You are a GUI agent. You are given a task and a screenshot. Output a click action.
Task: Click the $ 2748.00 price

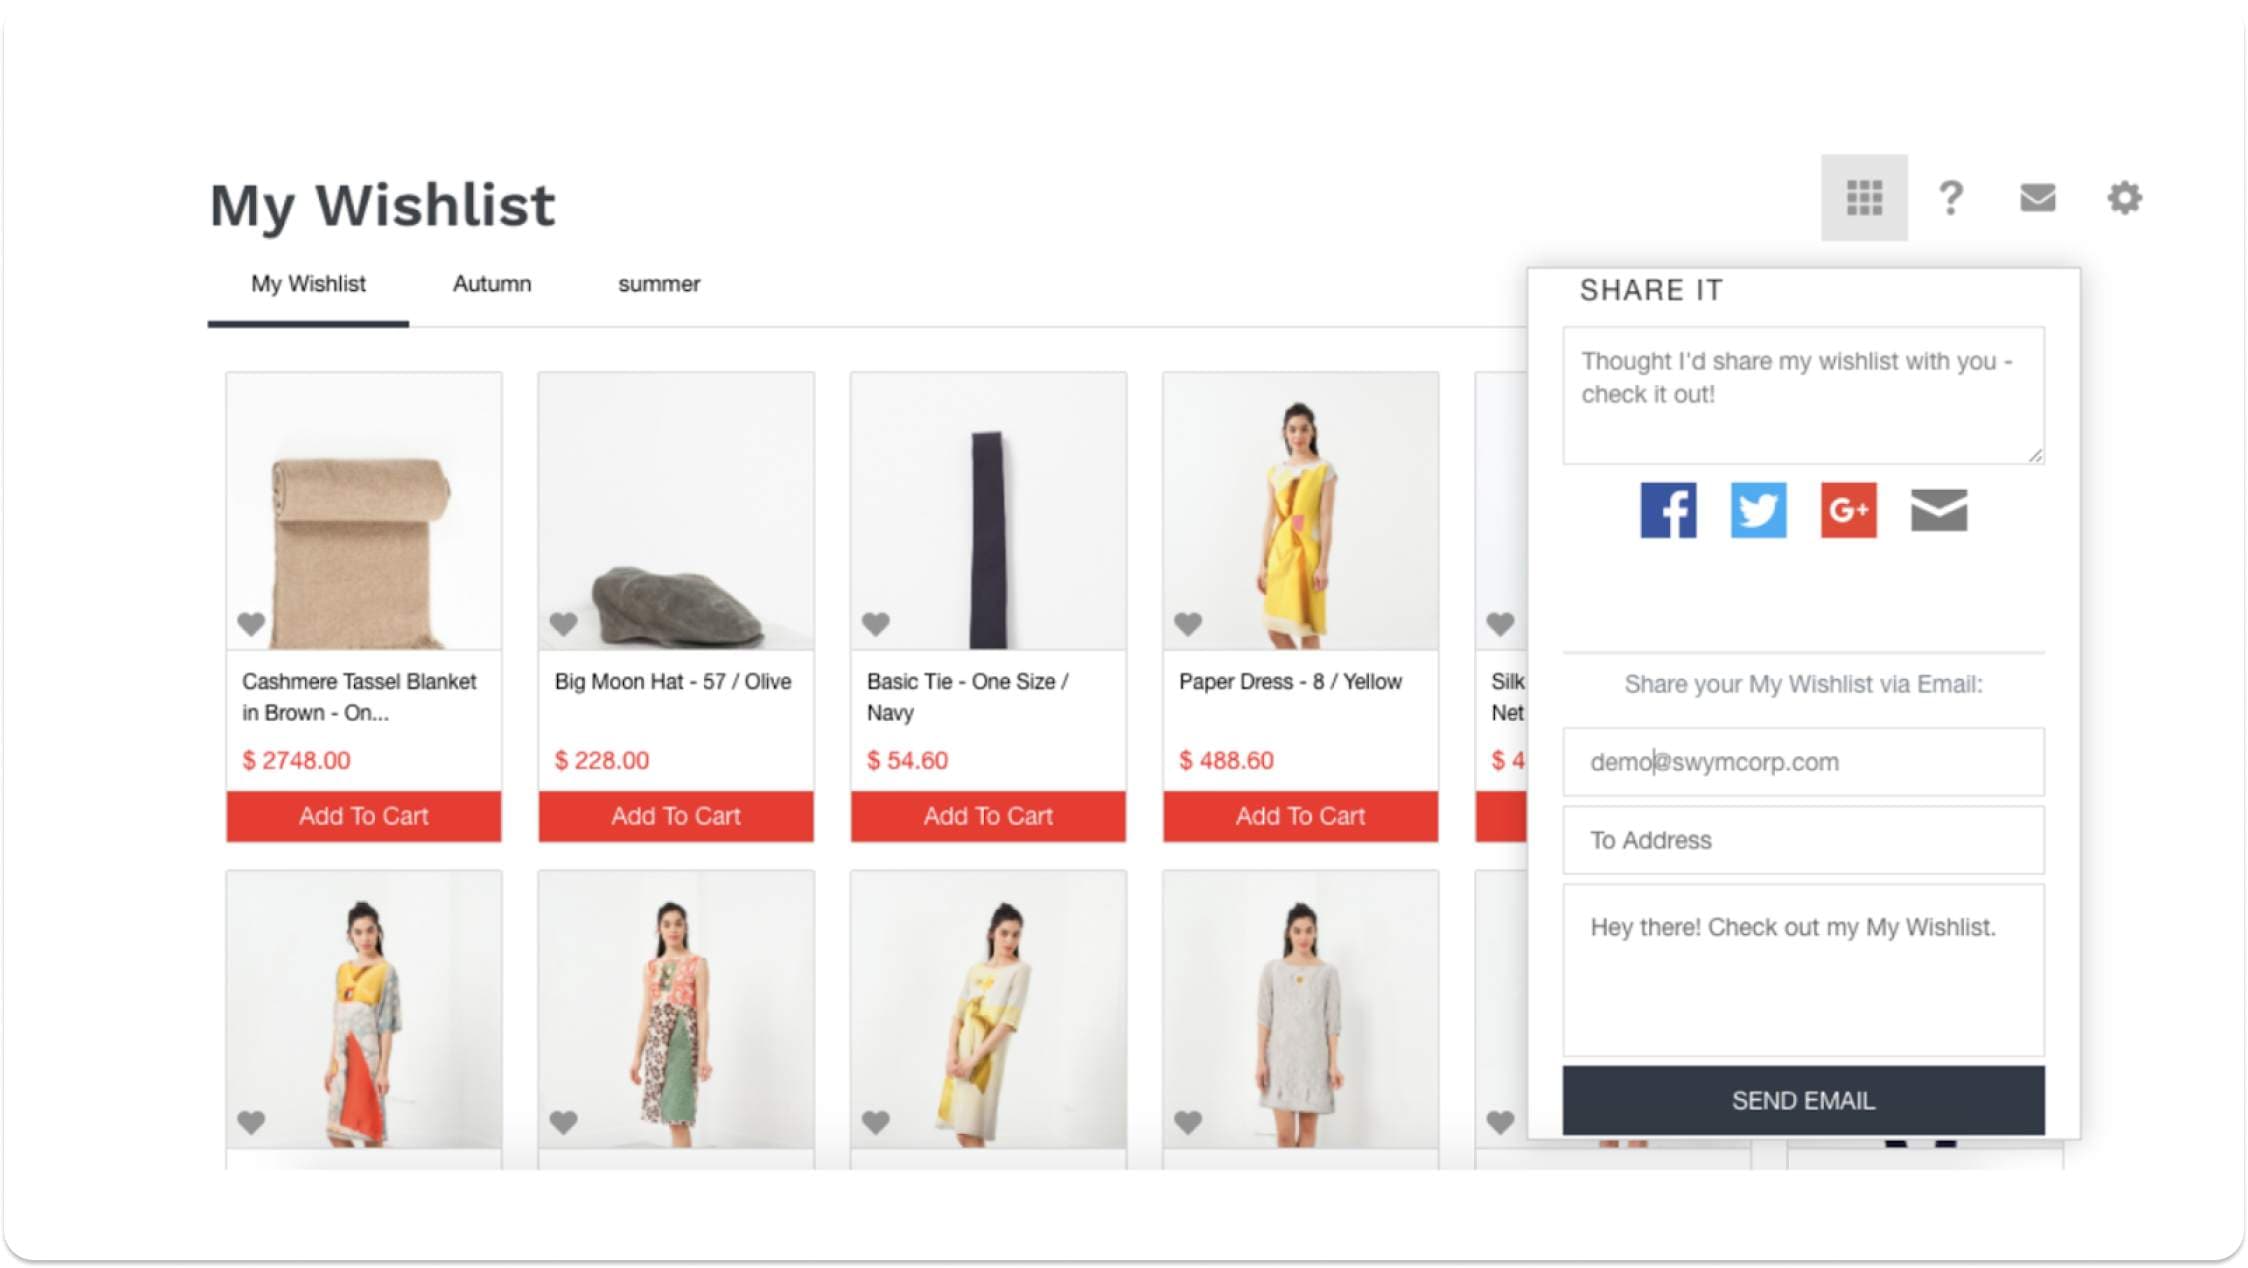click(296, 760)
